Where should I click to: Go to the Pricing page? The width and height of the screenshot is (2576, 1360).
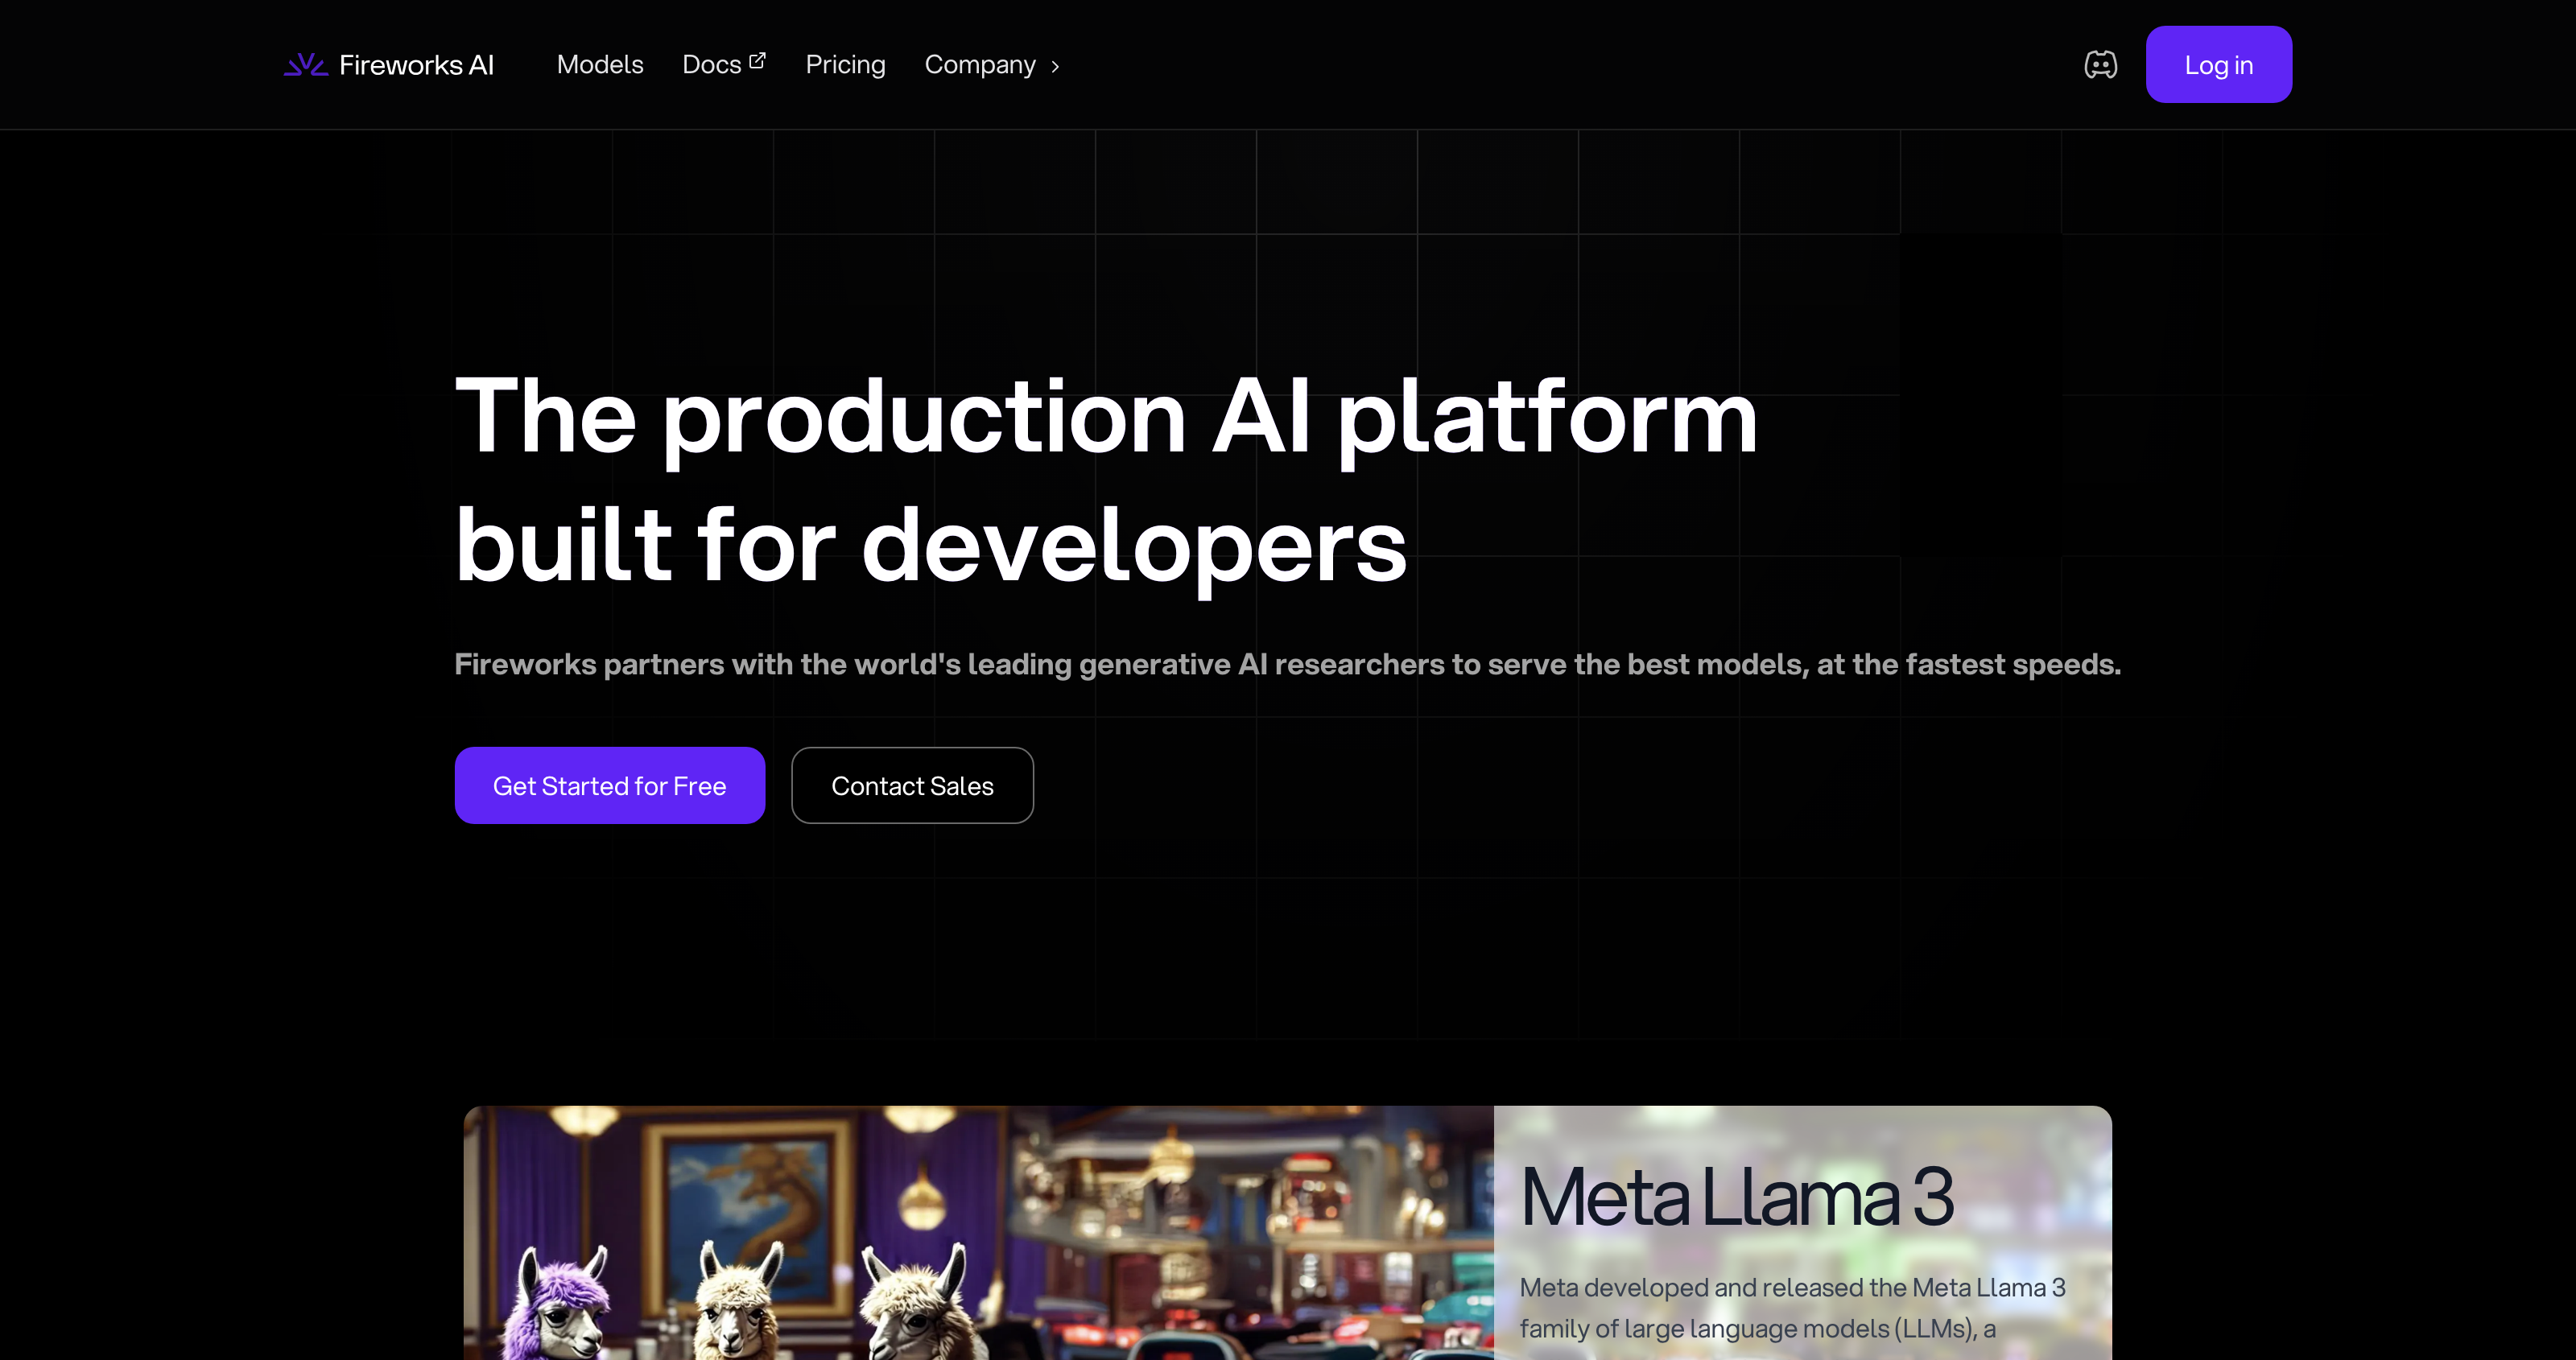click(845, 65)
